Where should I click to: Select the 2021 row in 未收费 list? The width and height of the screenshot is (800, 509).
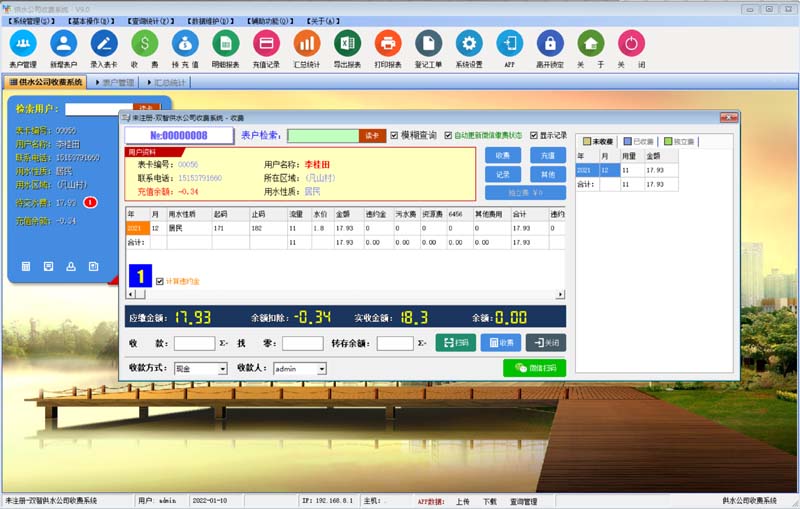point(627,170)
